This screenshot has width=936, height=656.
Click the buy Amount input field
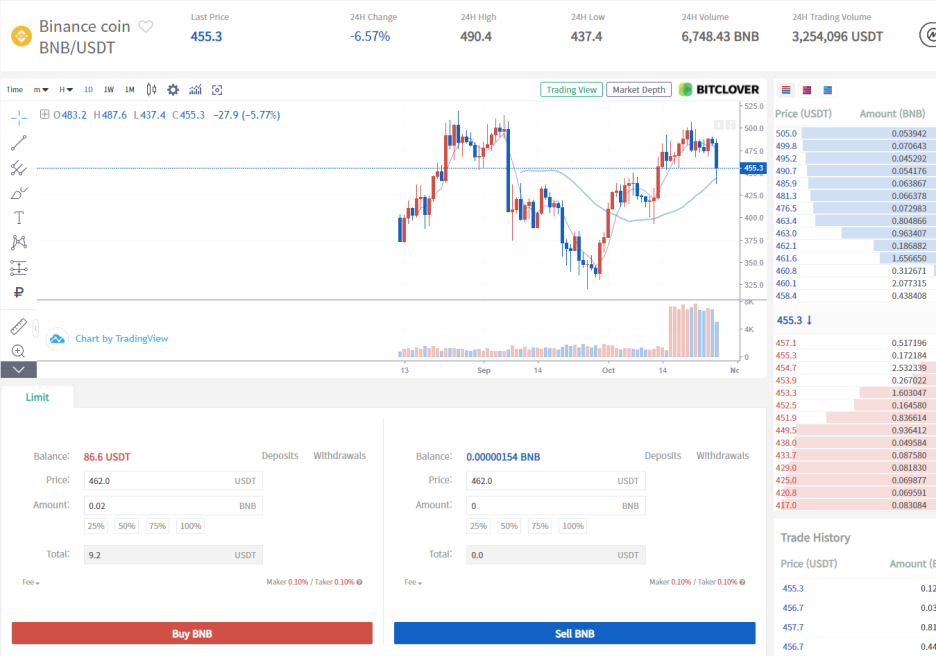pos(173,506)
